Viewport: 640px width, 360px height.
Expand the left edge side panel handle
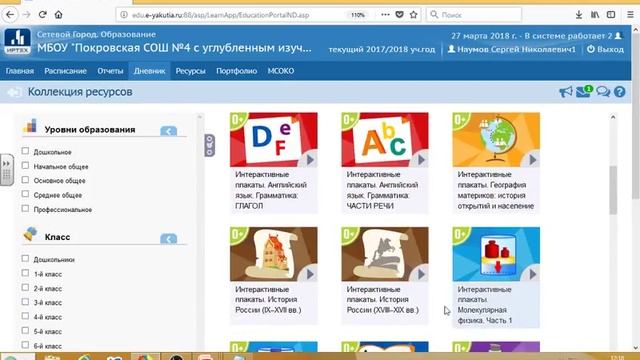coord(7,170)
